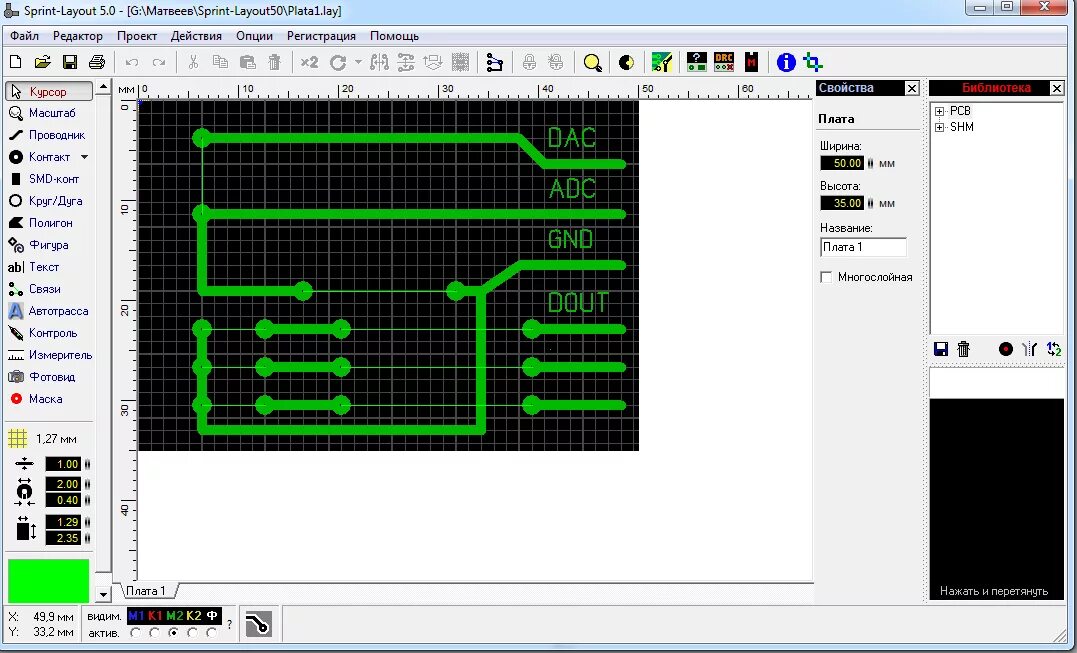This screenshot has width=1077, height=653.
Task: Activate layer K2 radio button
Action: pyautogui.click(x=192, y=632)
